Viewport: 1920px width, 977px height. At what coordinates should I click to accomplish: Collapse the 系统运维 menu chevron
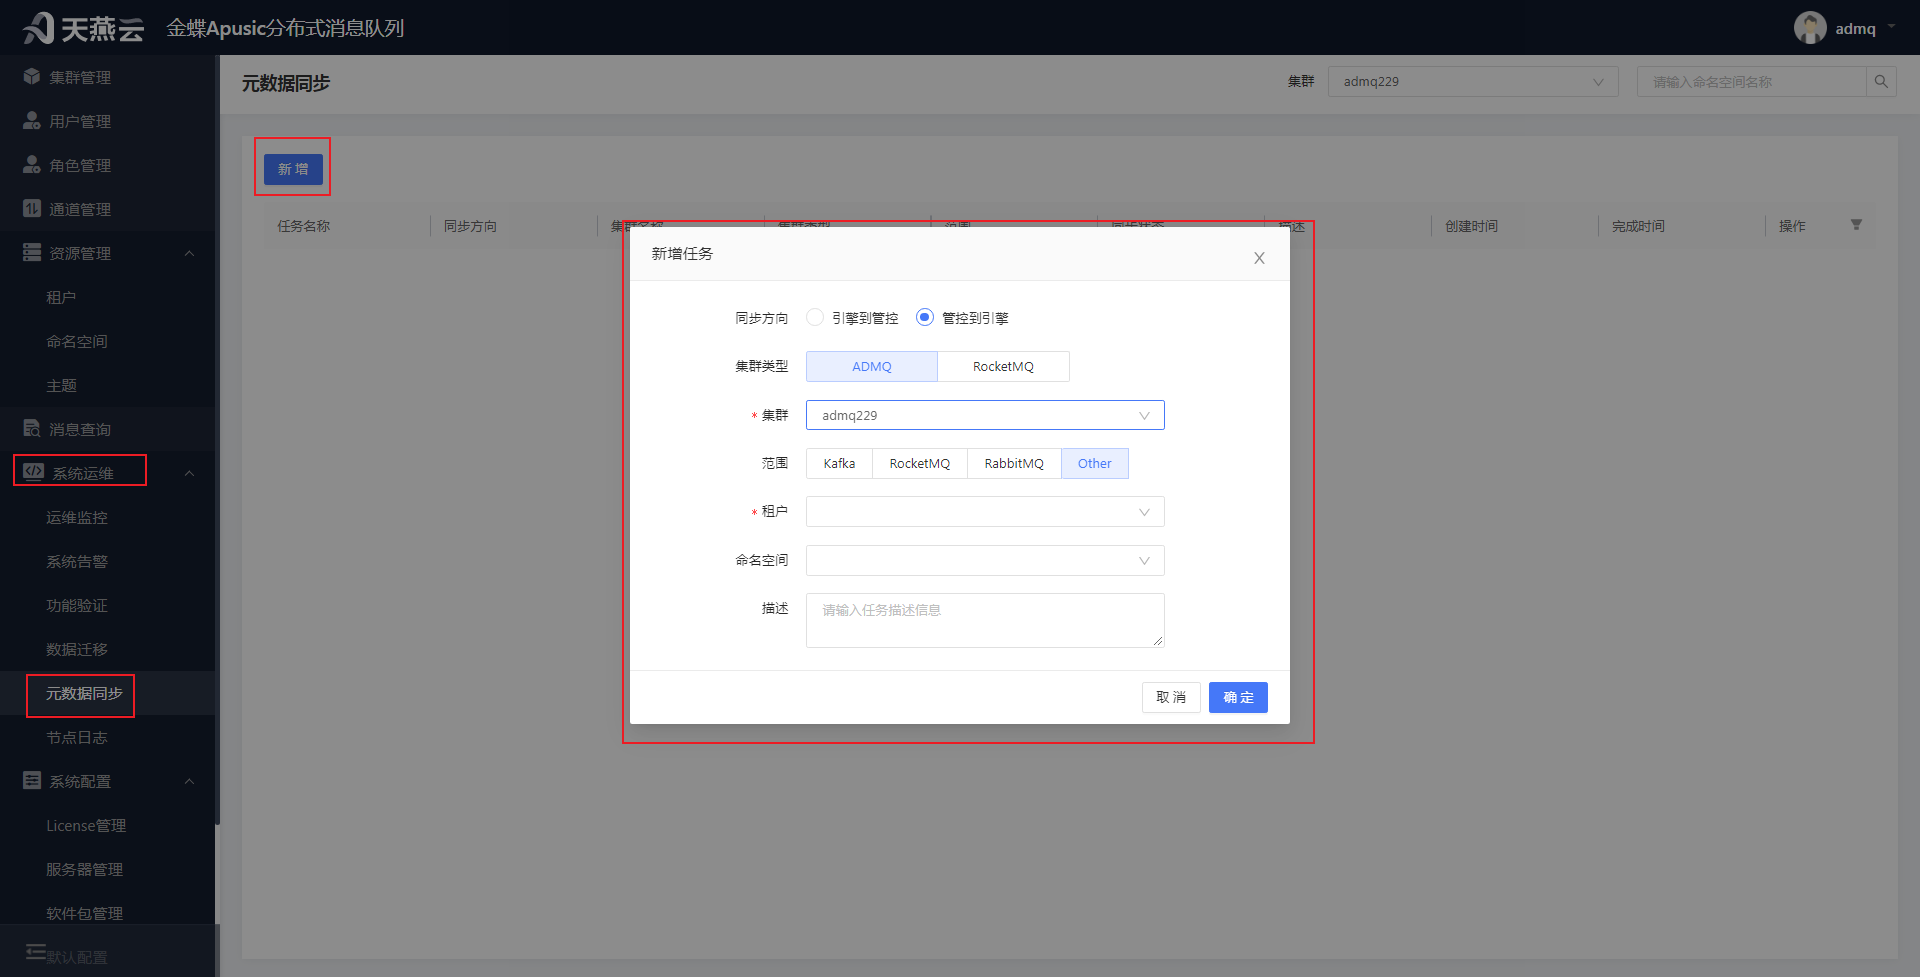(189, 473)
